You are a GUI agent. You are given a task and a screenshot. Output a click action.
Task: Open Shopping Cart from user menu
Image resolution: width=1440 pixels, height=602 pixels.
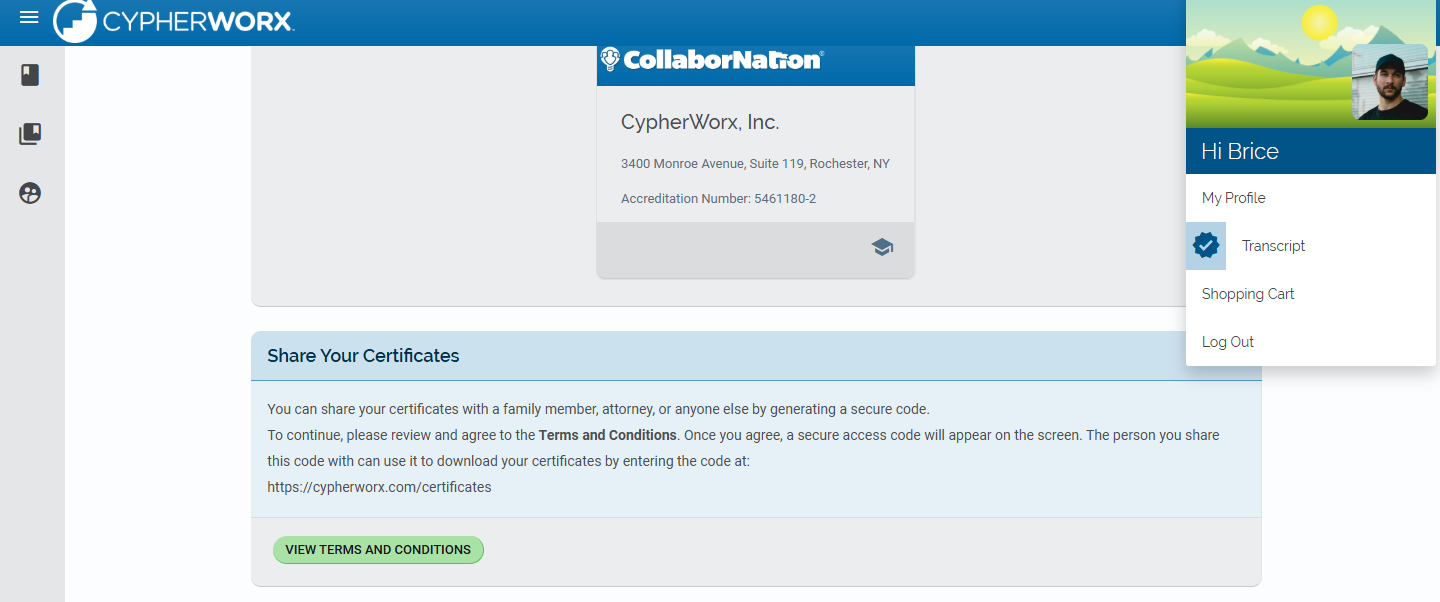[x=1311, y=294]
